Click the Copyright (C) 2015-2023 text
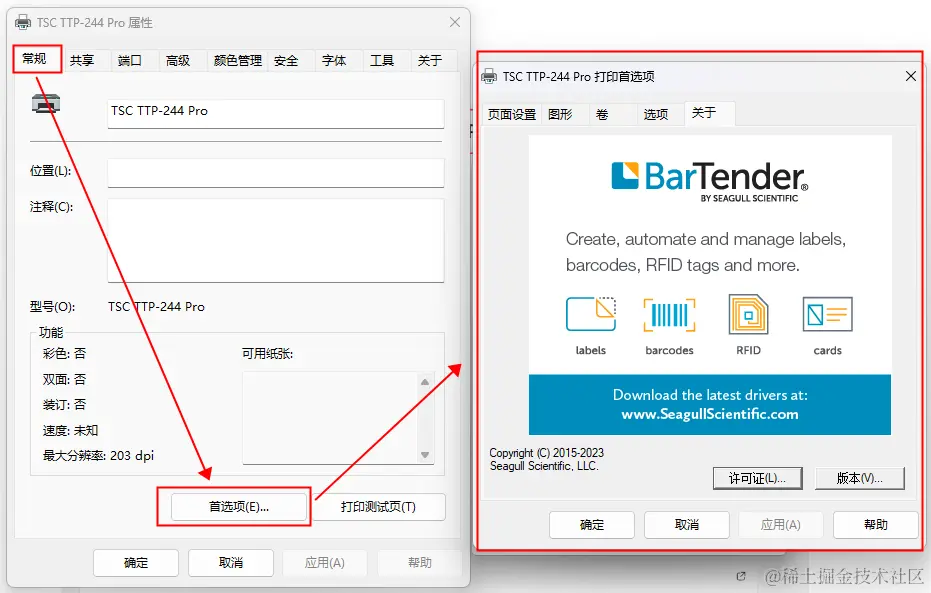Image resolution: width=931 pixels, height=593 pixels. click(x=546, y=453)
